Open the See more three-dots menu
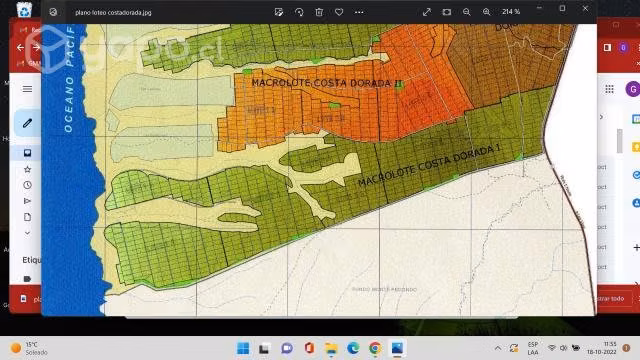The height and width of the screenshot is (360, 640). 359,12
